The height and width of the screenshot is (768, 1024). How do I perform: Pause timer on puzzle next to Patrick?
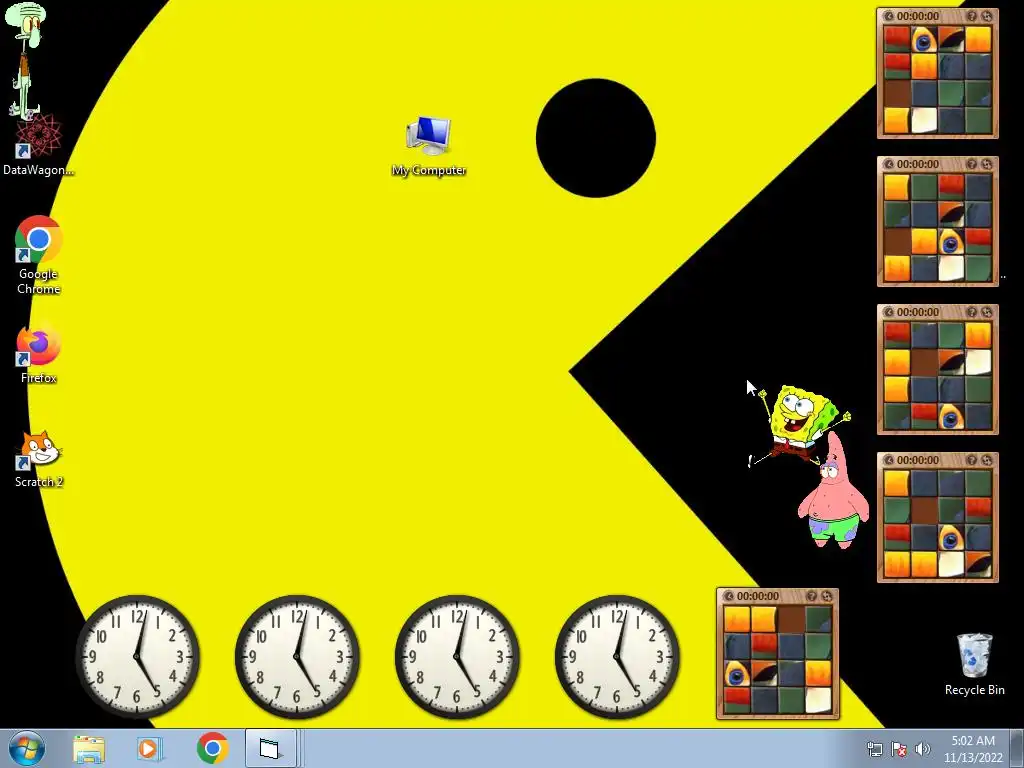coord(888,460)
